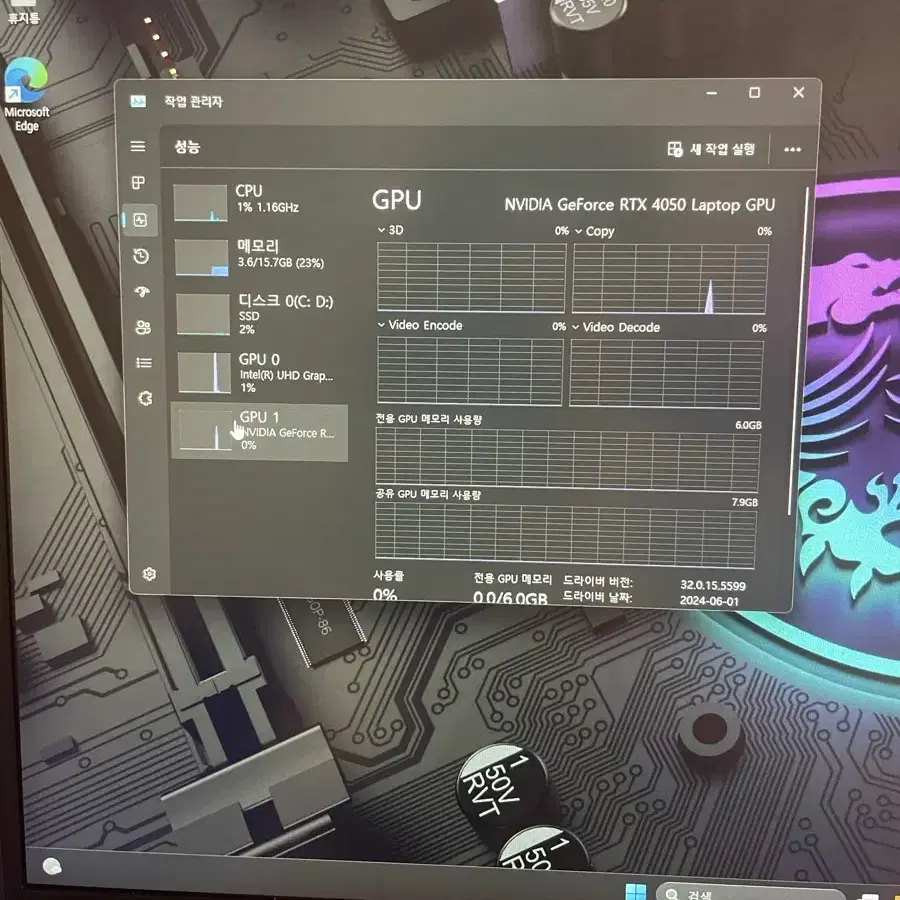The height and width of the screenshot is (900, 900).
Task: Close the 작업 관리자 window
Action: 798,92
